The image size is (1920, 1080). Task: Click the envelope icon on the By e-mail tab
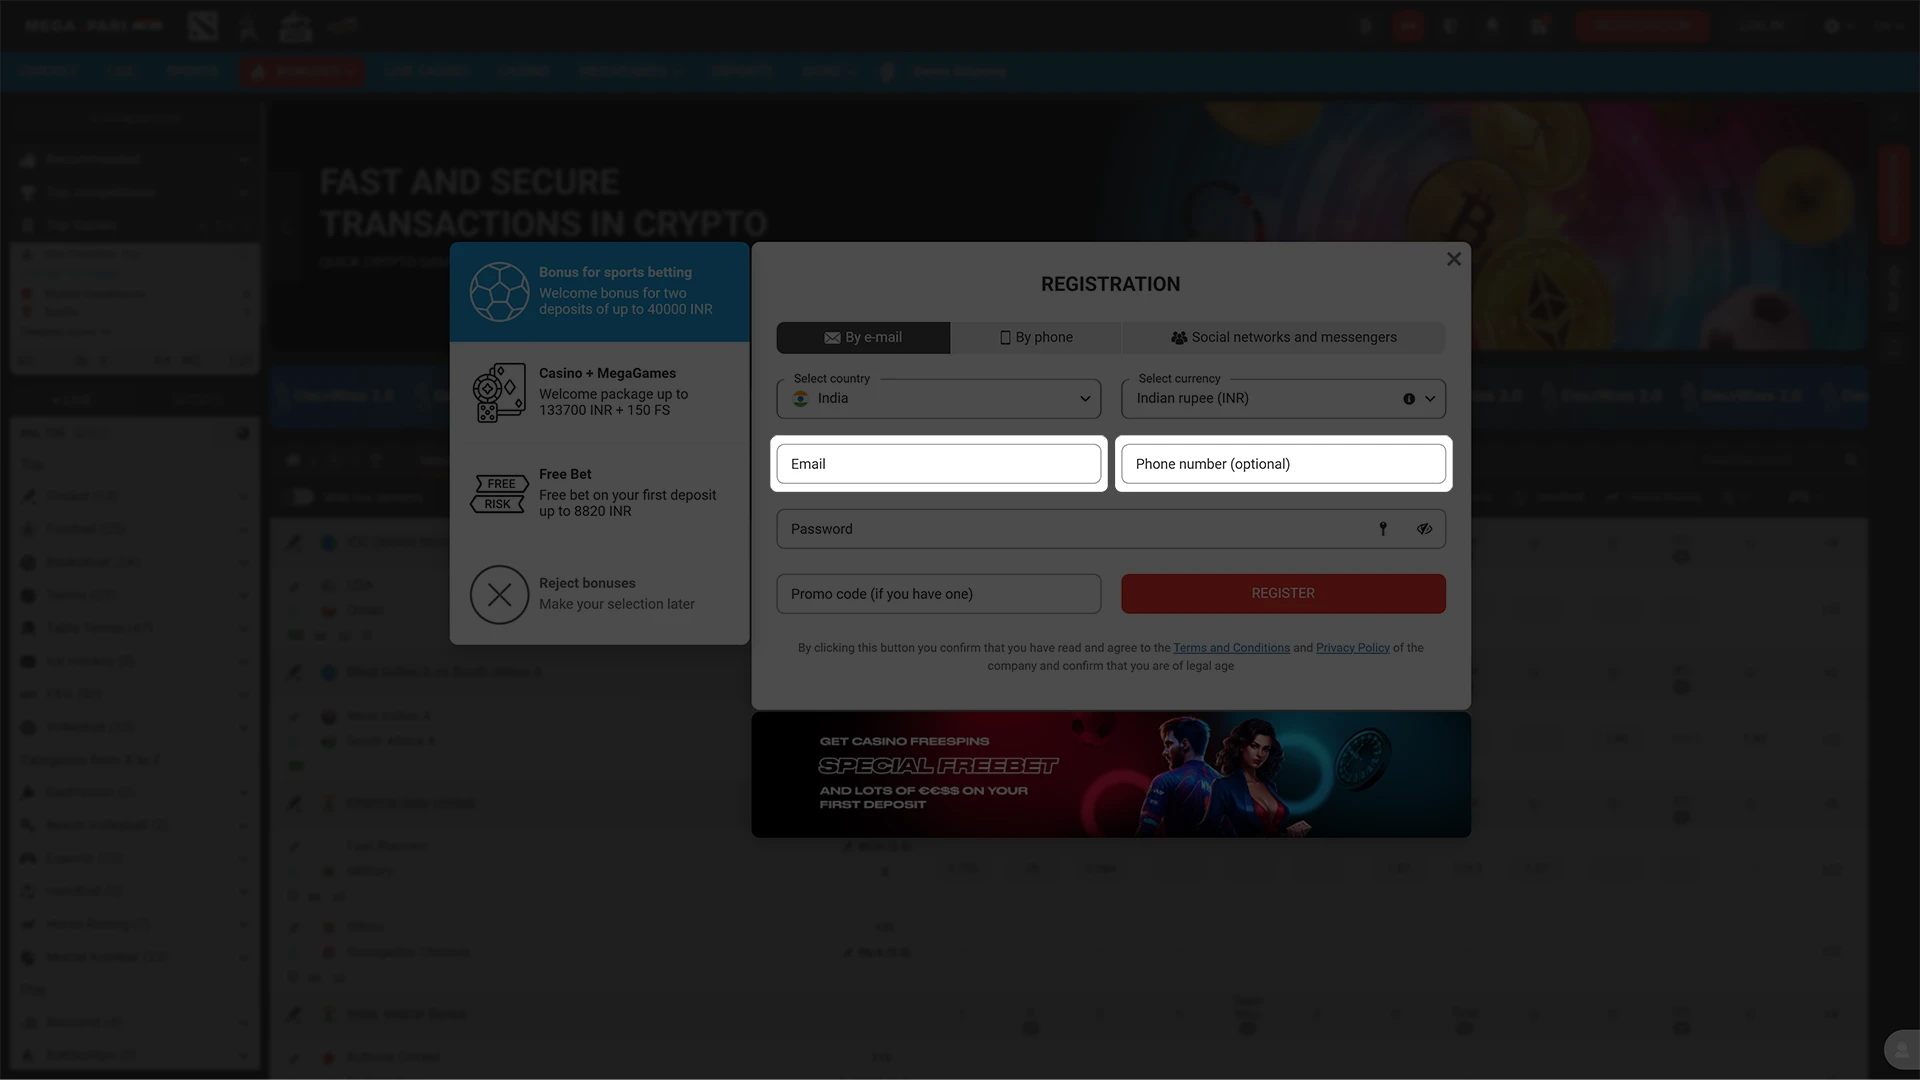(832, 337)
